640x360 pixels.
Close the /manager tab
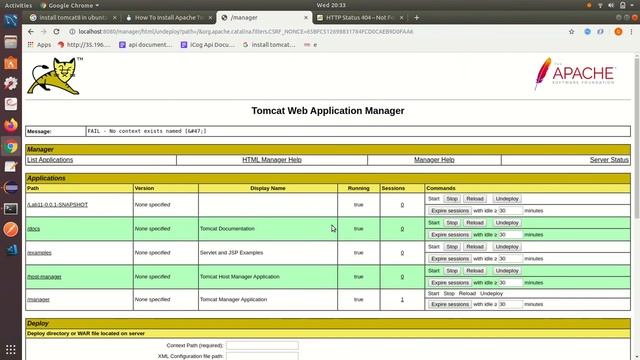[306, 18]
